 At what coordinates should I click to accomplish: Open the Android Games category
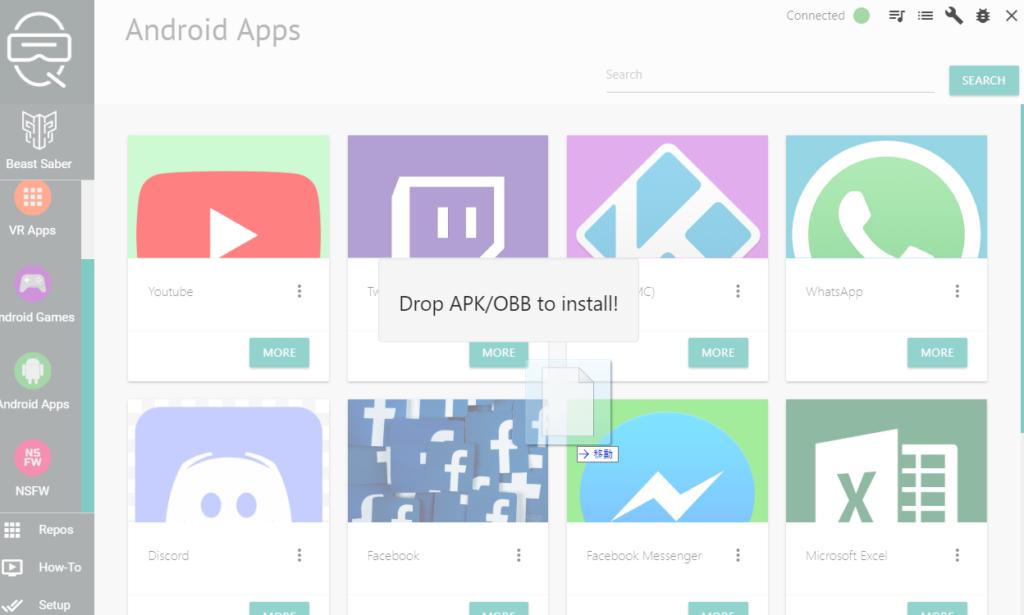tap(33, 296)
